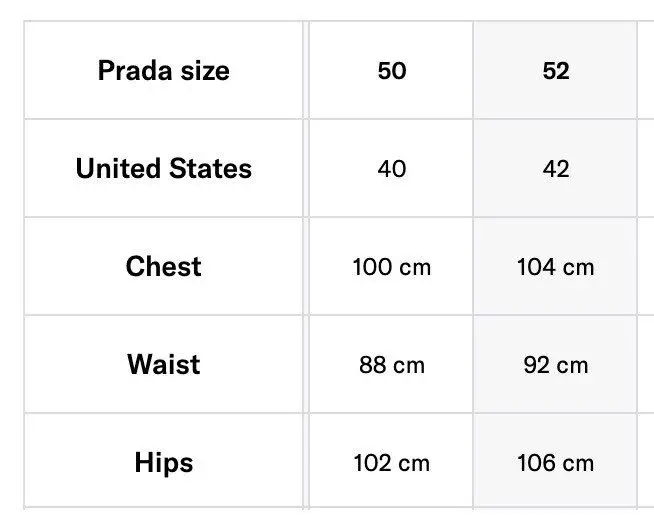Select the United States size 42 cell

(x=556, y=168)
